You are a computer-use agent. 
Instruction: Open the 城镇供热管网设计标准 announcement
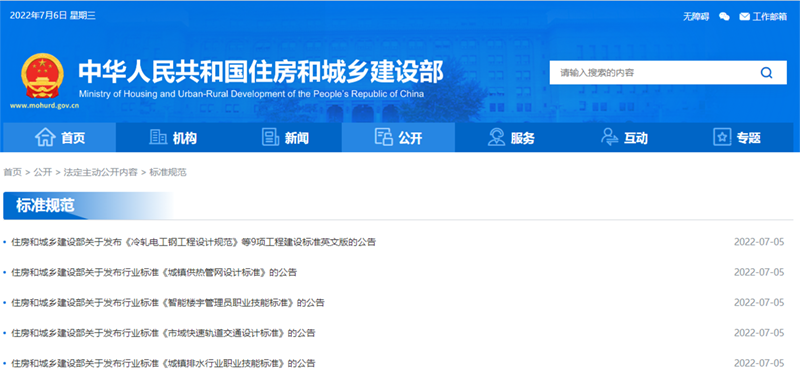(x=154, y=272)
